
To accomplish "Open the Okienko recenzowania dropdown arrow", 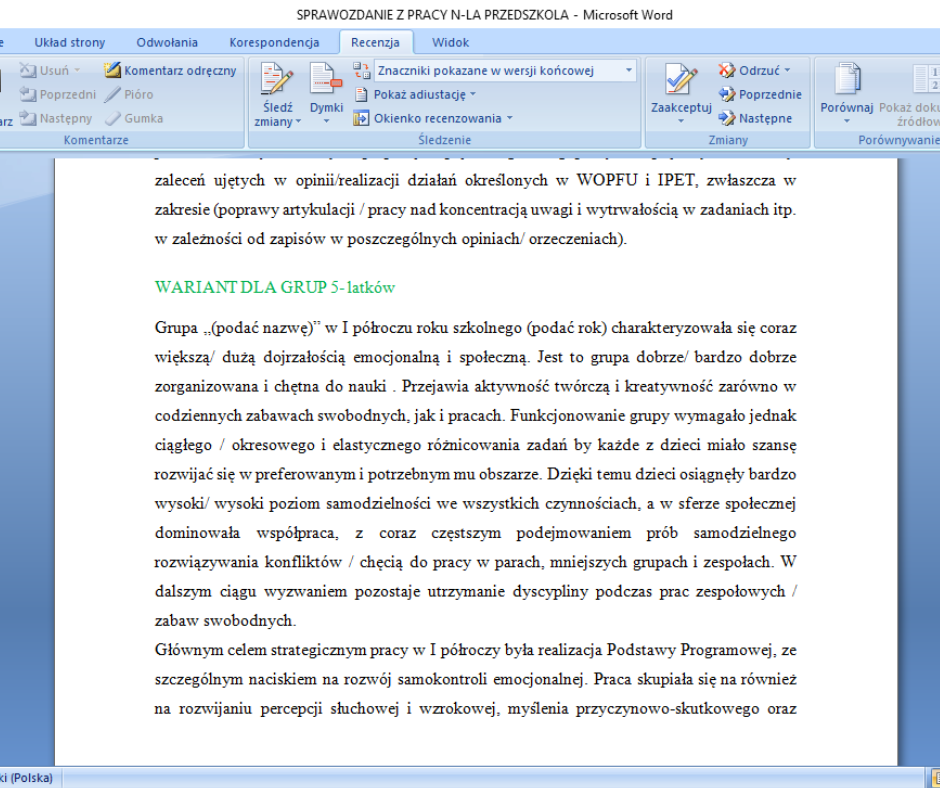I will click(x=509, y=118).
